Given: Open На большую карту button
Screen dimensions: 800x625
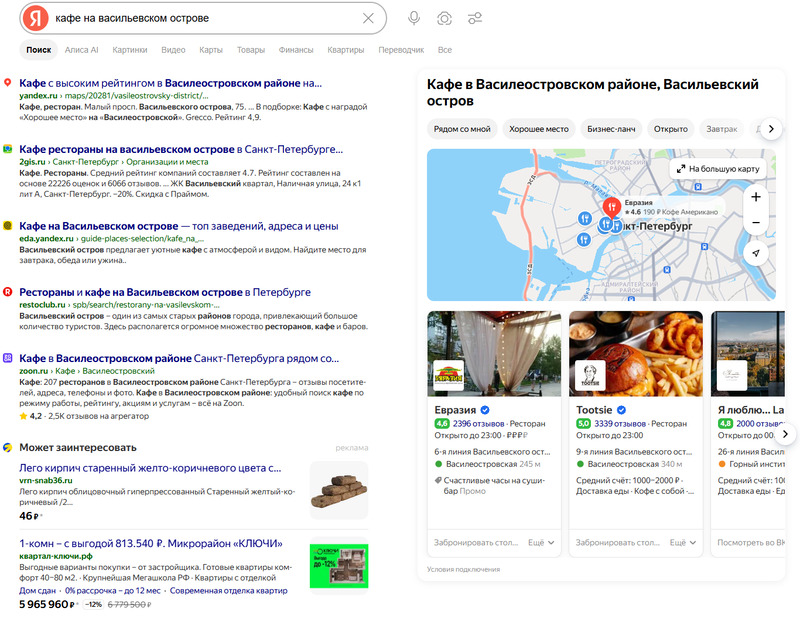Looking at the screenshot, I should pyautogui.click(x=718, y=169).
